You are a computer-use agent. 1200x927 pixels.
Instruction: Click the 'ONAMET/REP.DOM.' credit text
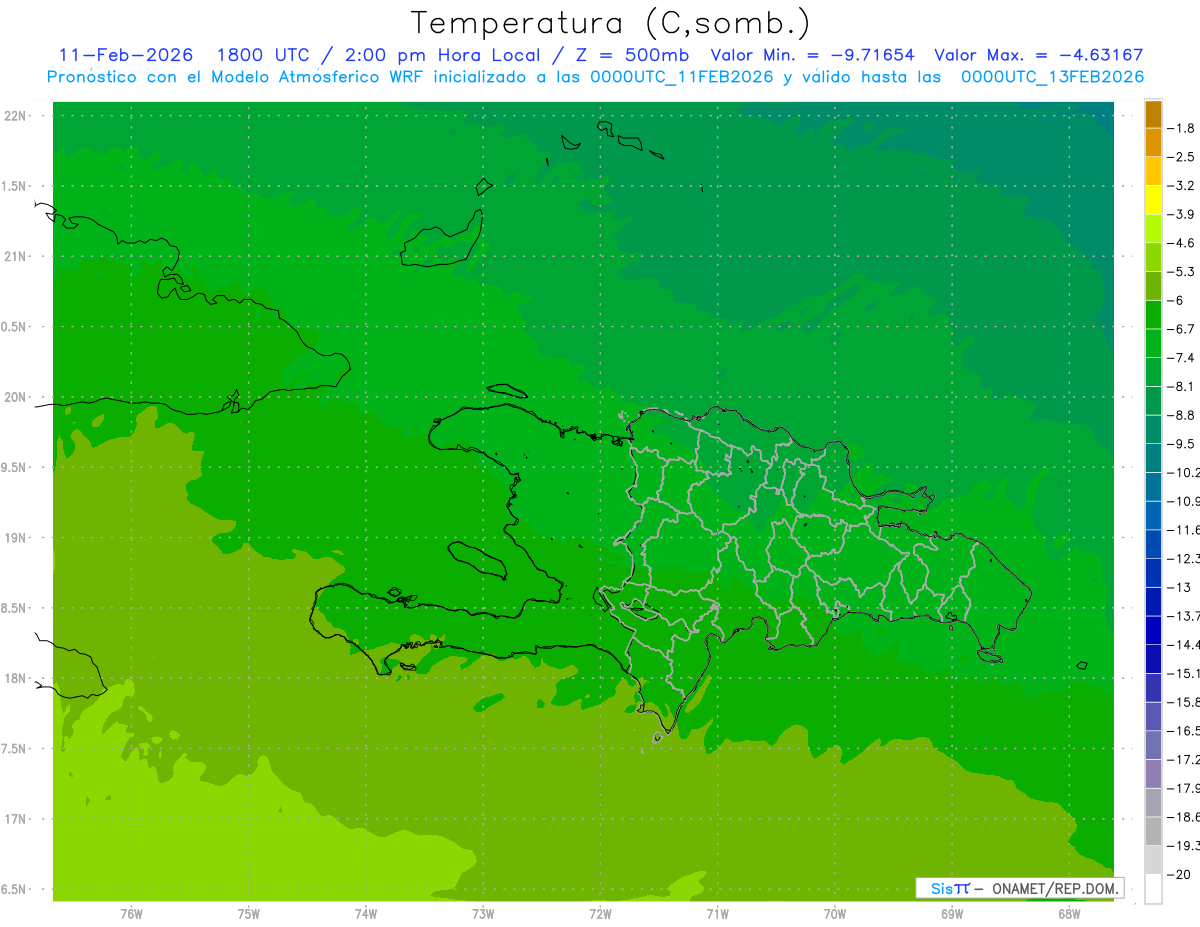[x=1054, y=888]
